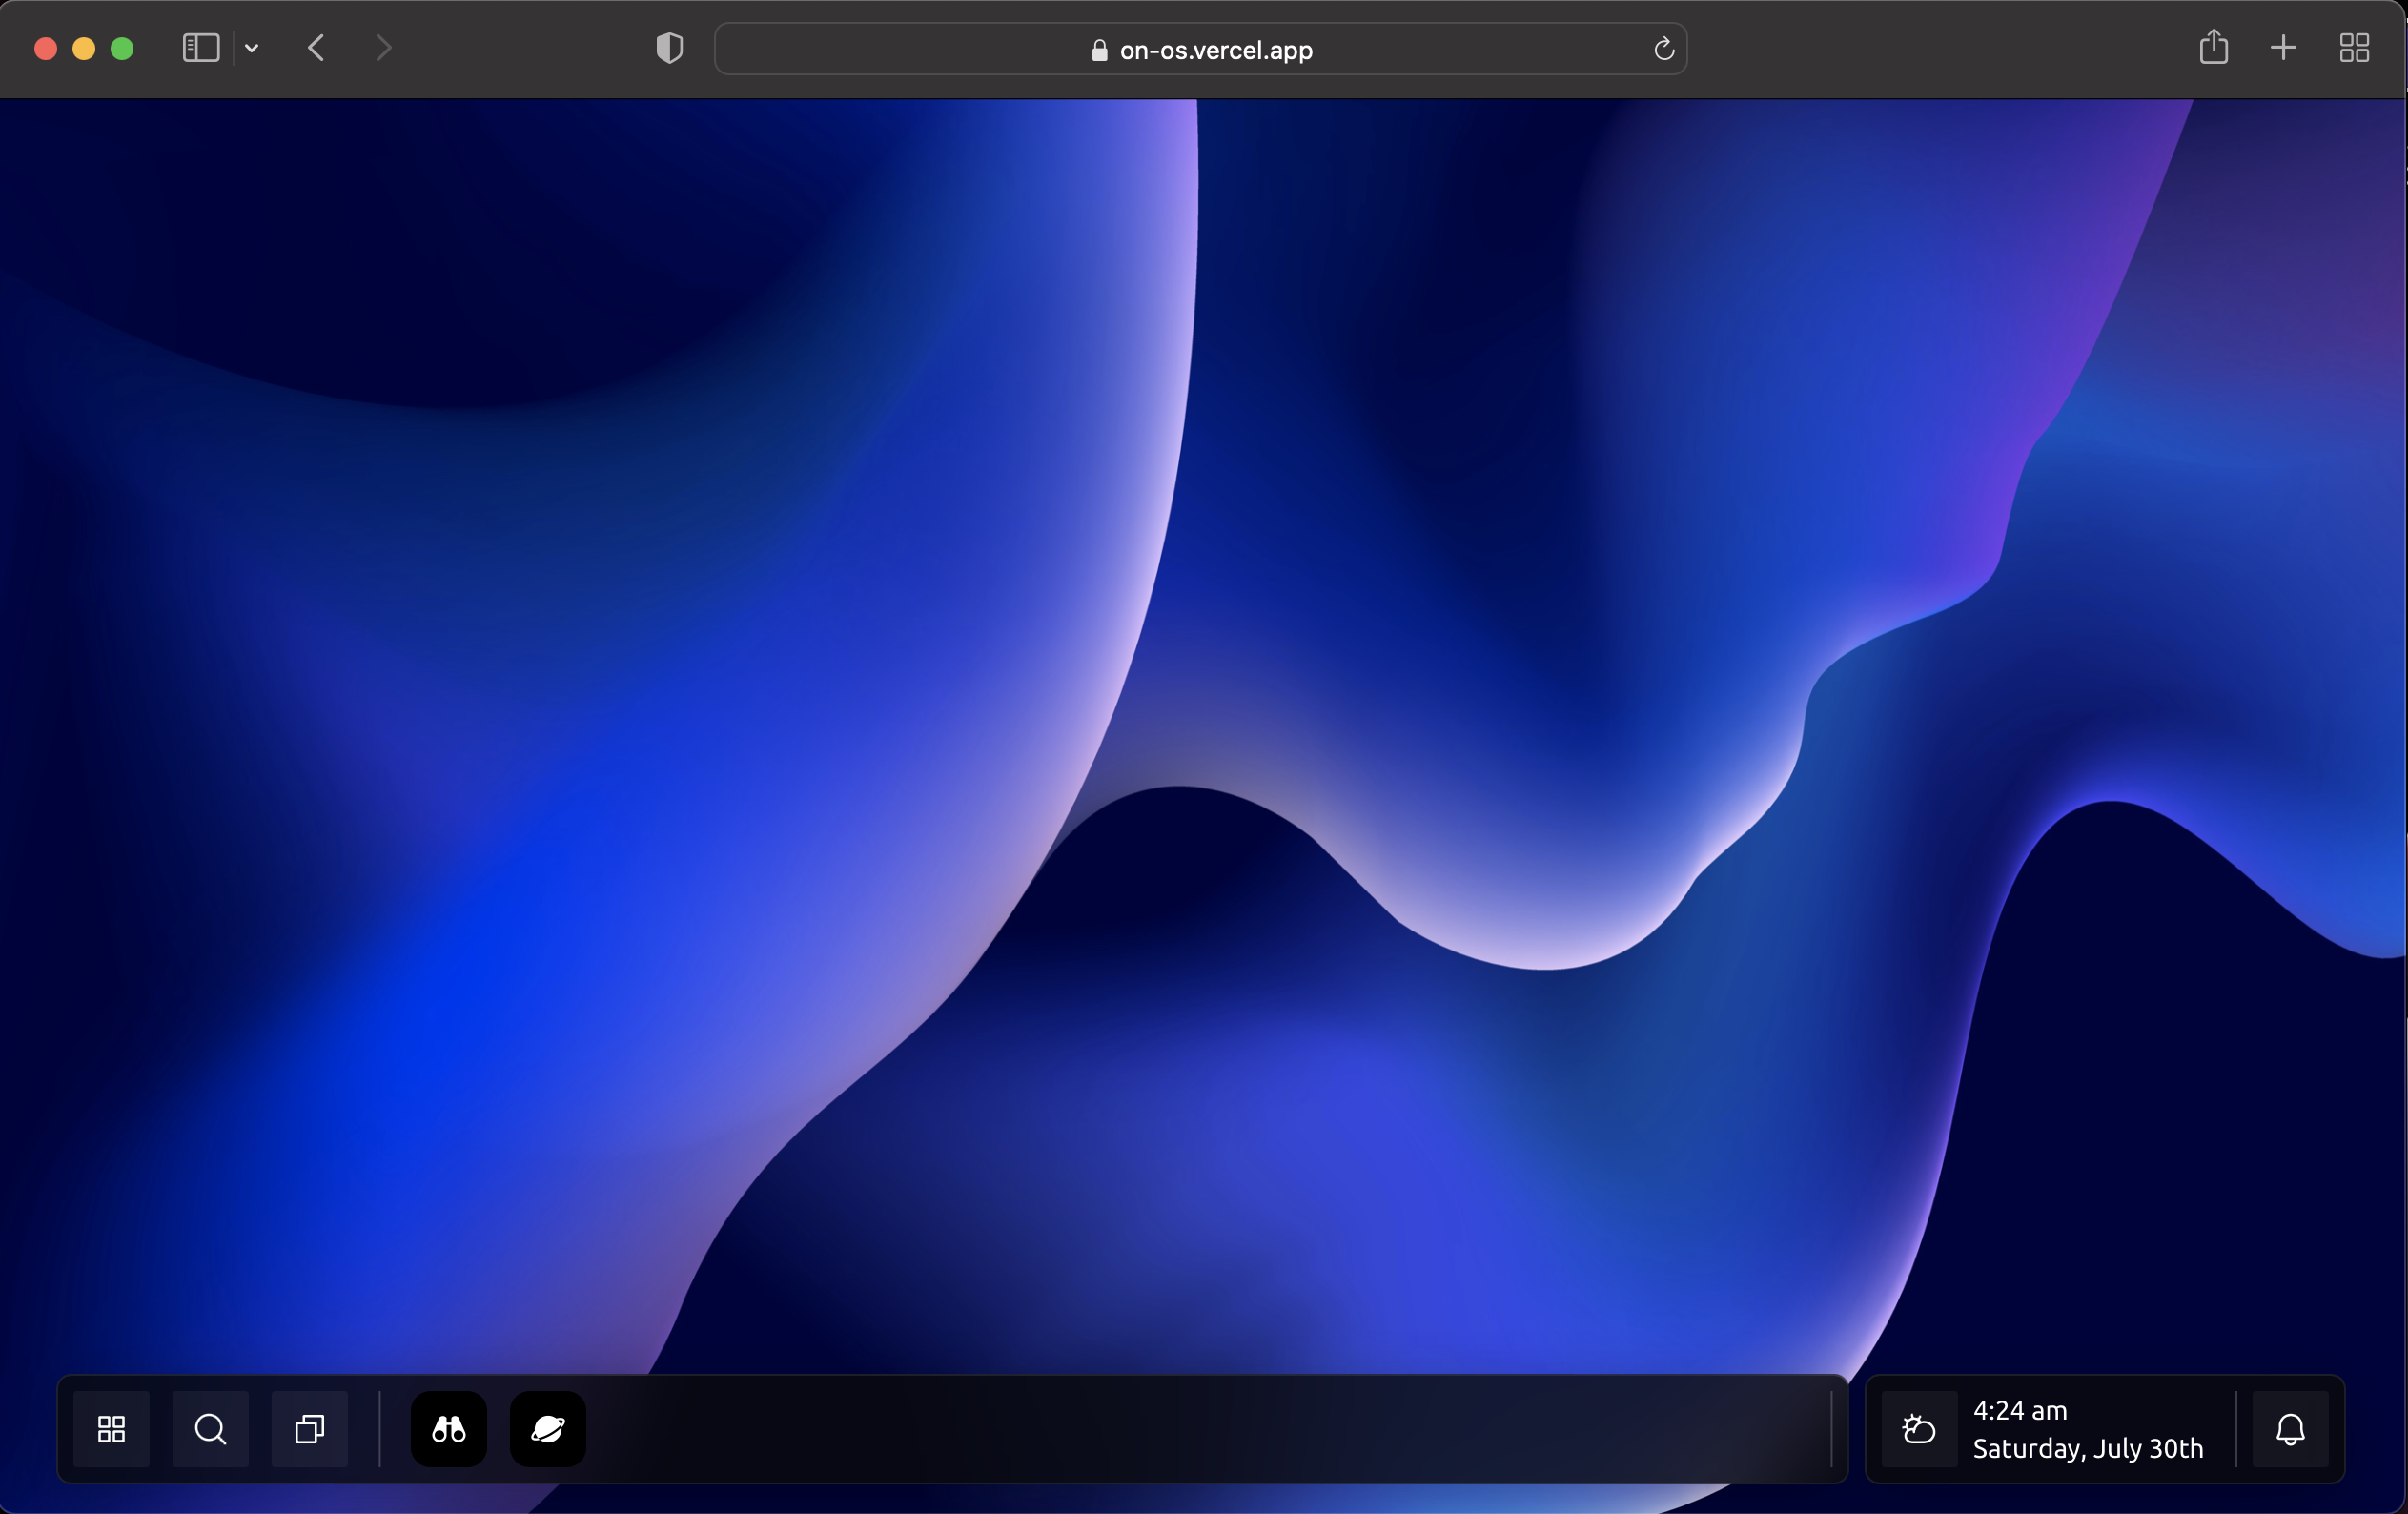Viewport: 2408px width, 1514px height.
Task: Reload the current page
Action: (x=1664, y=49)
